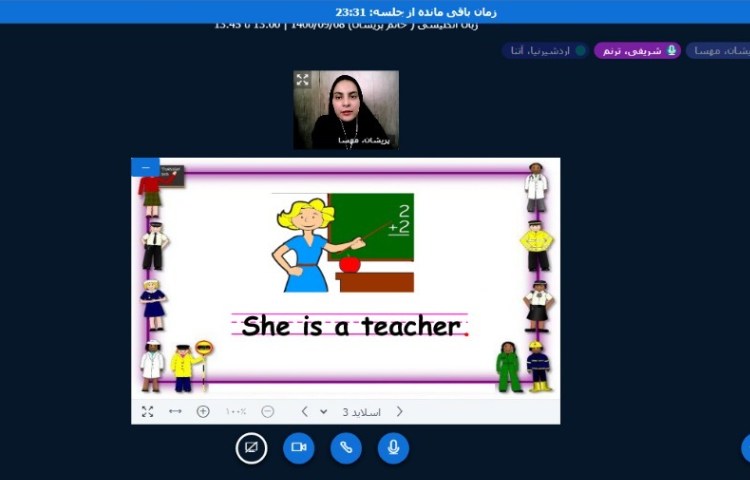
Task: Mute the microphone
Action: click(393, 447)
